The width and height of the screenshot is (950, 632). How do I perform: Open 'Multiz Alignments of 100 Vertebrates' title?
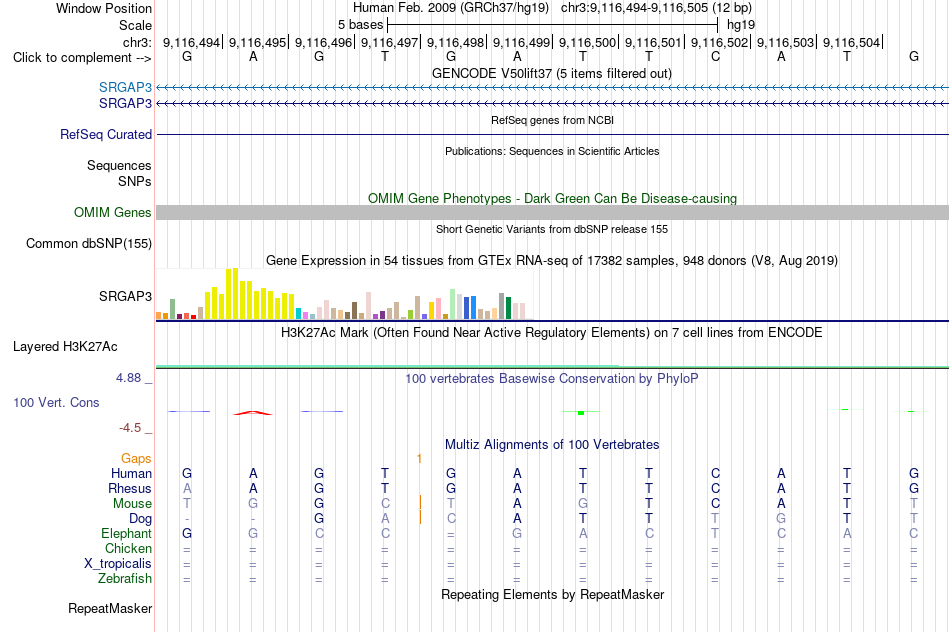click(552, 445)
